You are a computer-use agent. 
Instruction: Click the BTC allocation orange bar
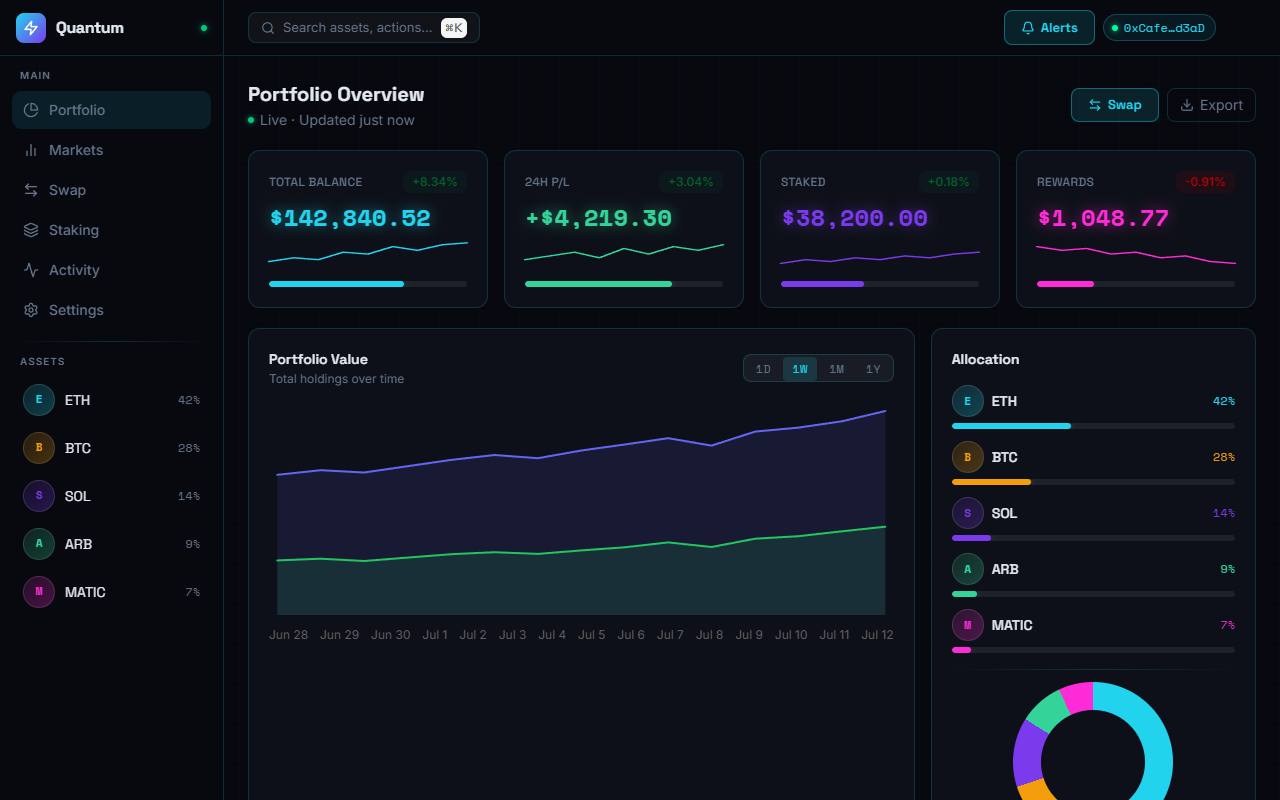[x=1093, y=482]
